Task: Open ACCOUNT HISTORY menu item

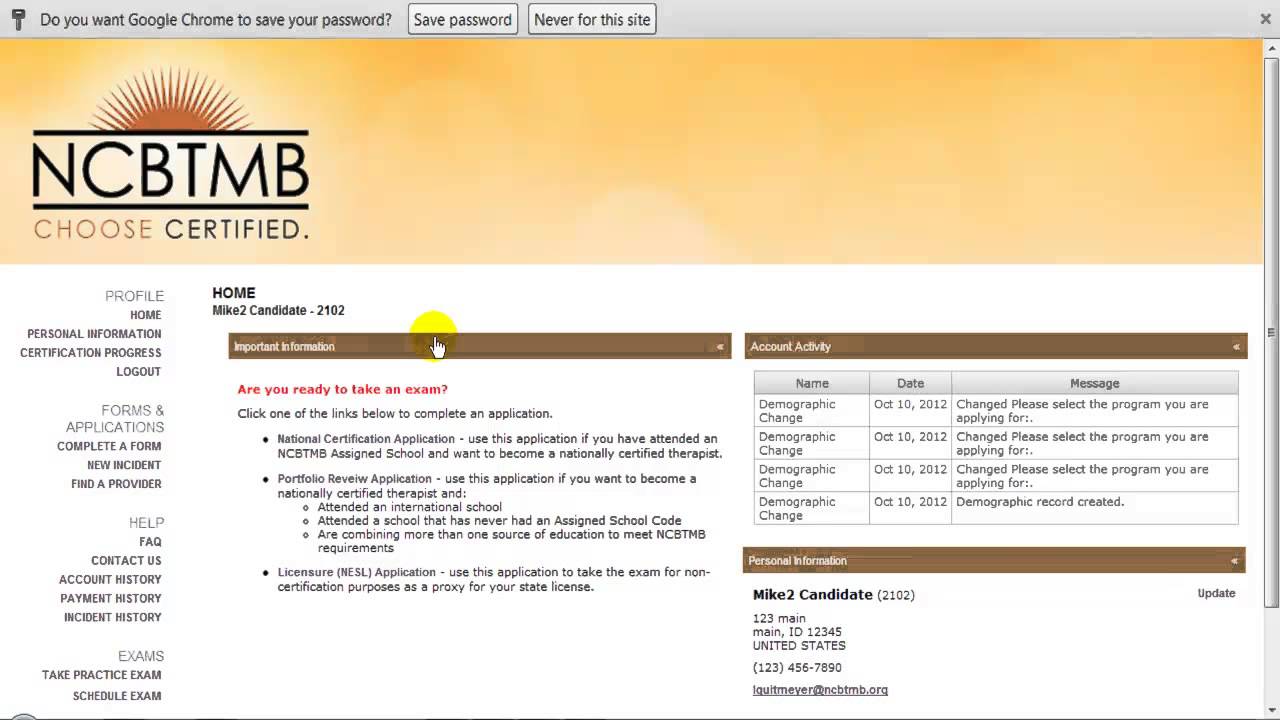Action: point(110,580)
